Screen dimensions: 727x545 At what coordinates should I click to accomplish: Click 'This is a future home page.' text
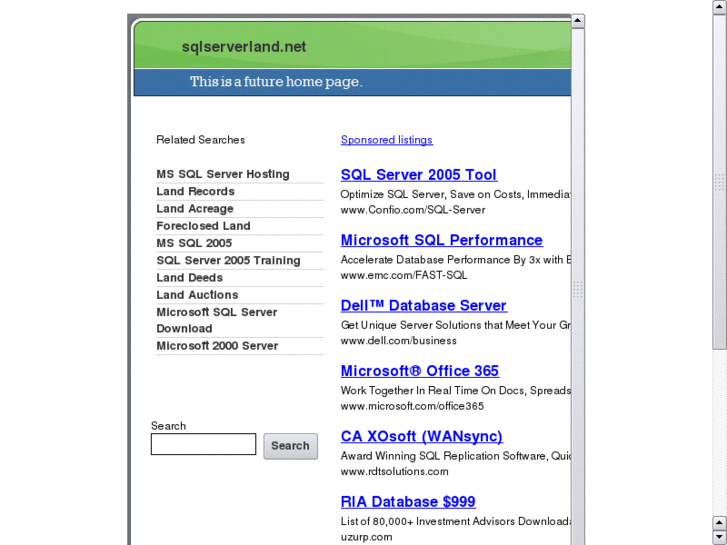[276, 82]
